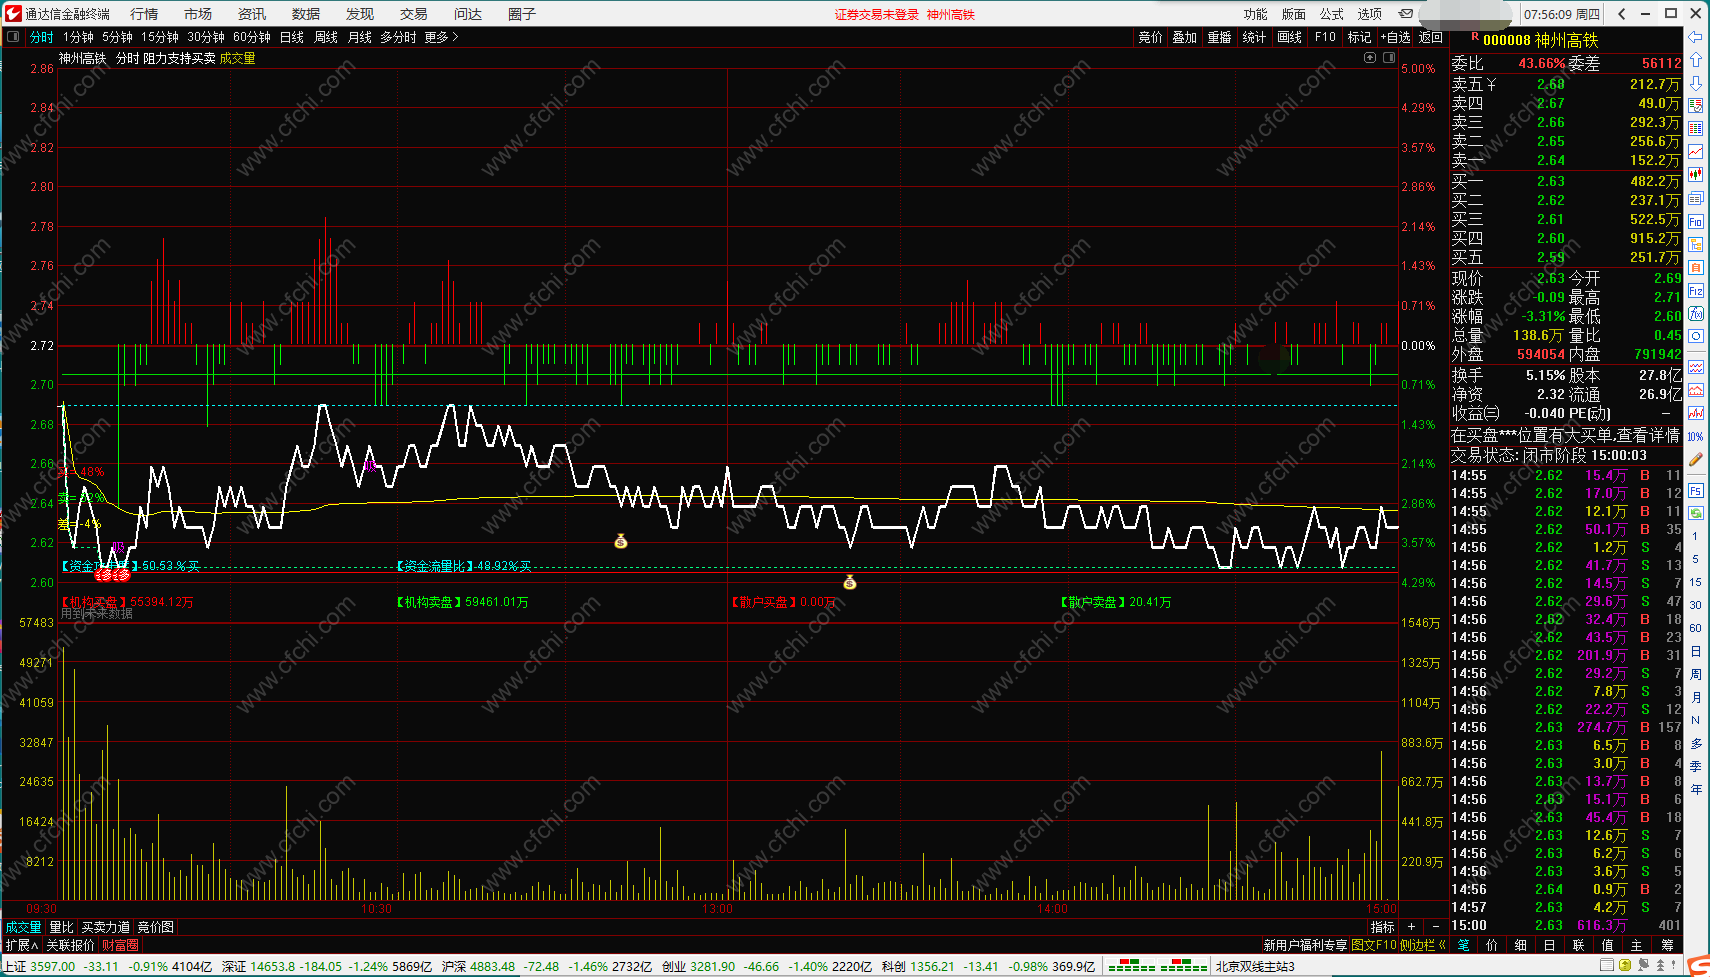Click the chart panel settings circle icon
The image size is (1710, 977).
(1370, 58)
